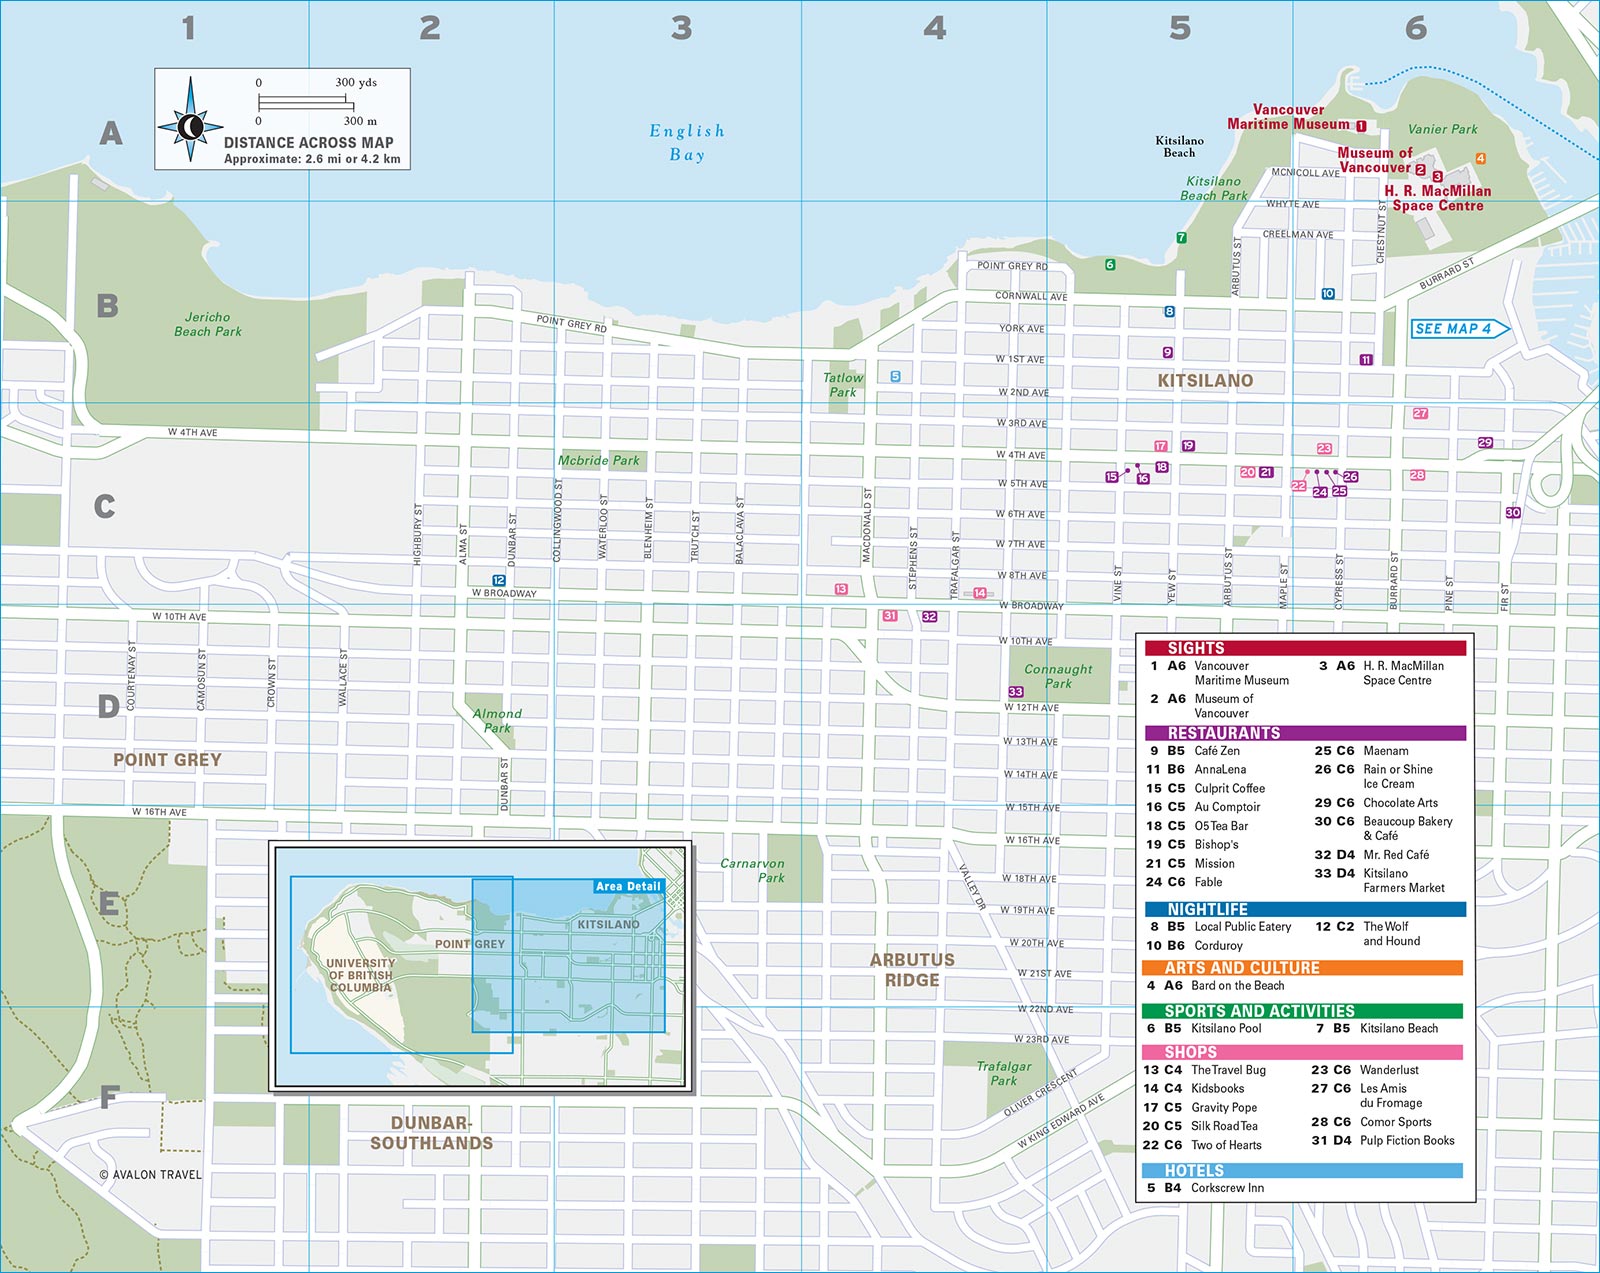This screenshot has height=1273, width=1600.
Task: Select legend entry 'Culprit Coffee'
Action: point(1229,788)
